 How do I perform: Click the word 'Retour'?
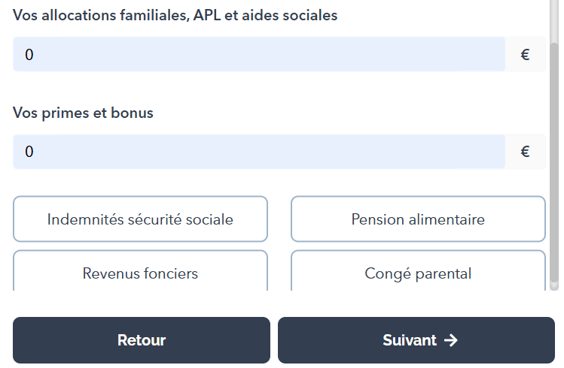click(x=141, y=340)
